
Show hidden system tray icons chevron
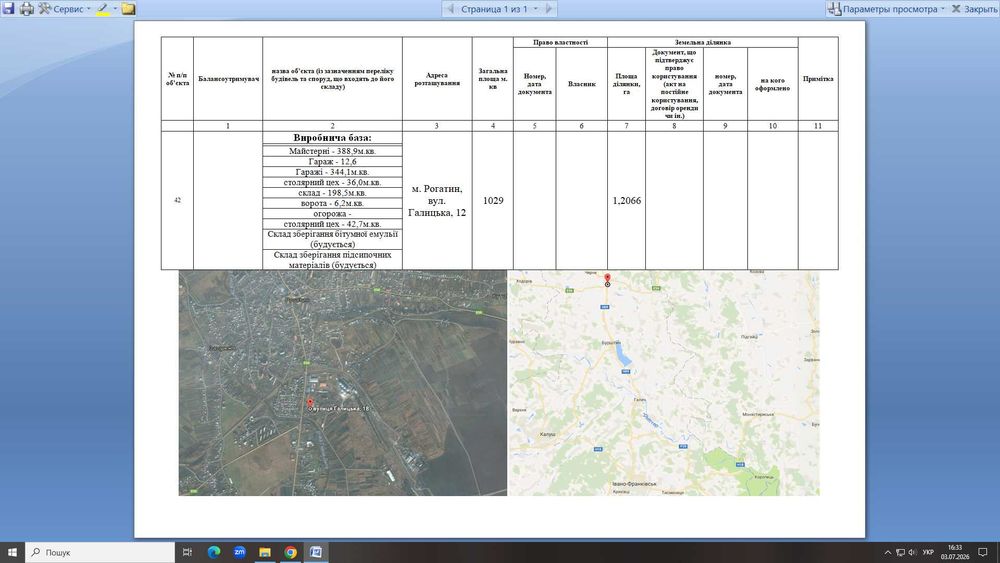(x=887, y=553)
